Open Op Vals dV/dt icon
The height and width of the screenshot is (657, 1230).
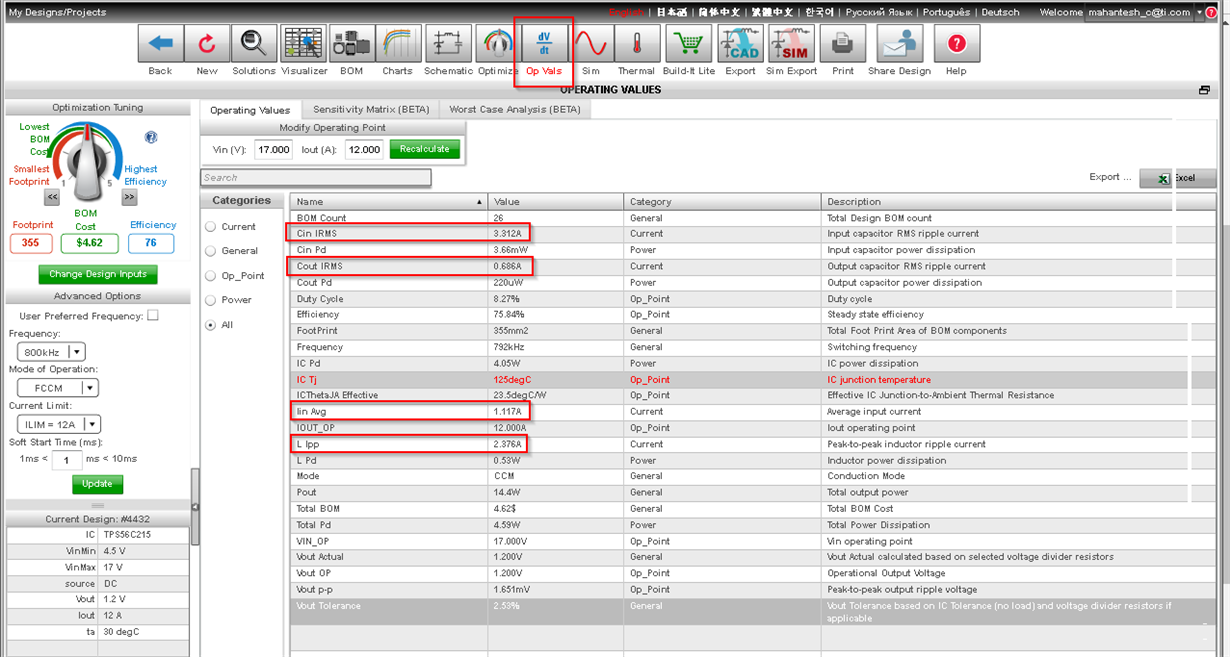click(x=545, y=44)
